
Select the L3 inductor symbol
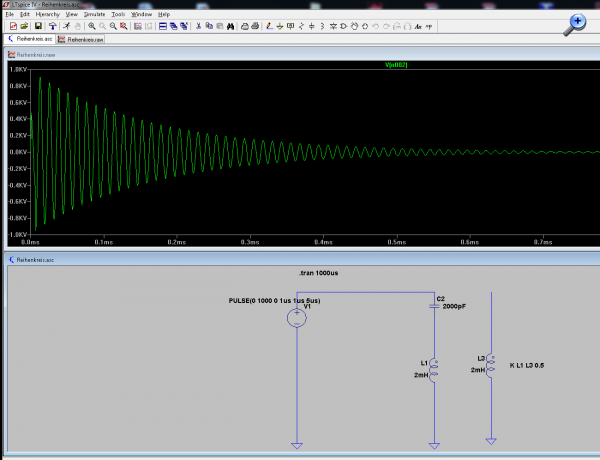491,366
